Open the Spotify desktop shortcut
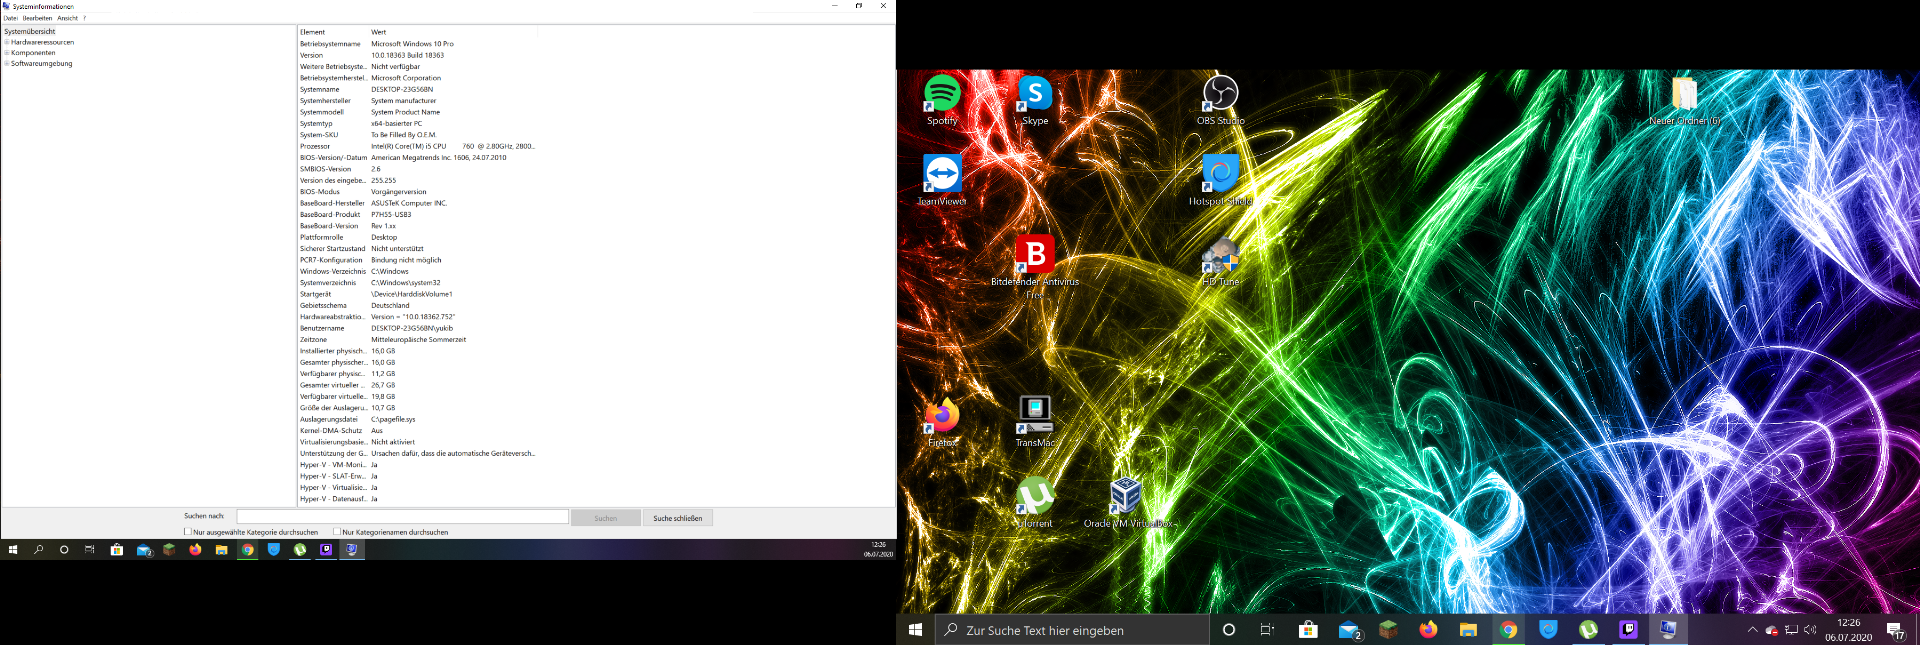The image size is (1920, 645). (x=942, y=99)
